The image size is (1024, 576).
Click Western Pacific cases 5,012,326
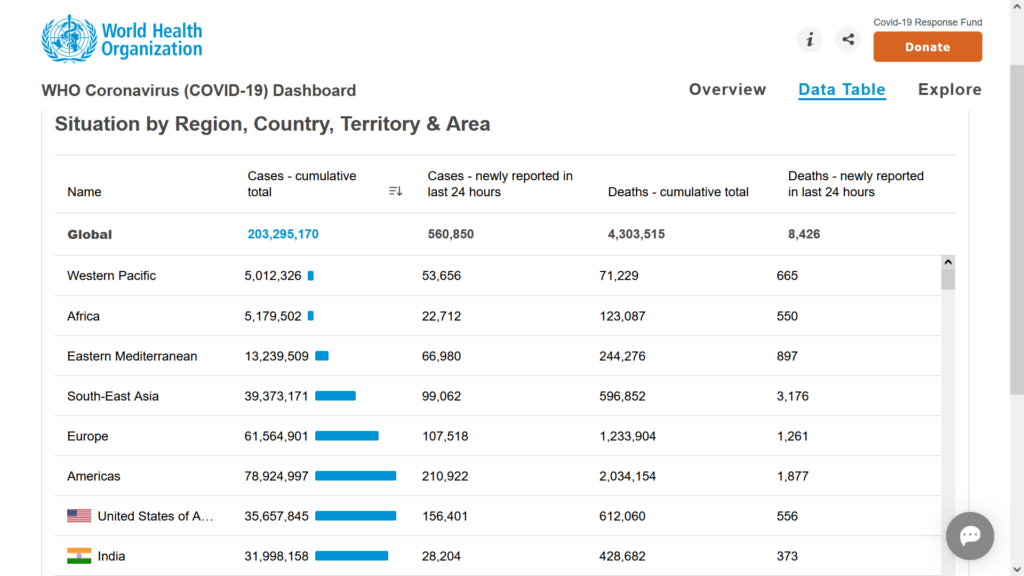click(x=273, y=276)
